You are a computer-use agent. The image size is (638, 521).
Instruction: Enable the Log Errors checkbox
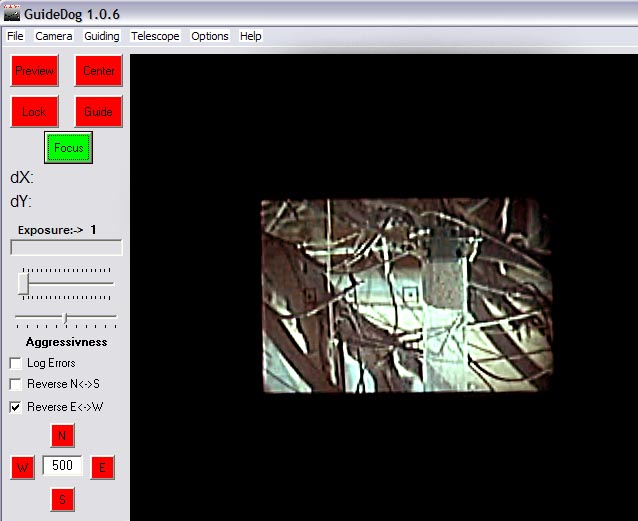point(15,363)
